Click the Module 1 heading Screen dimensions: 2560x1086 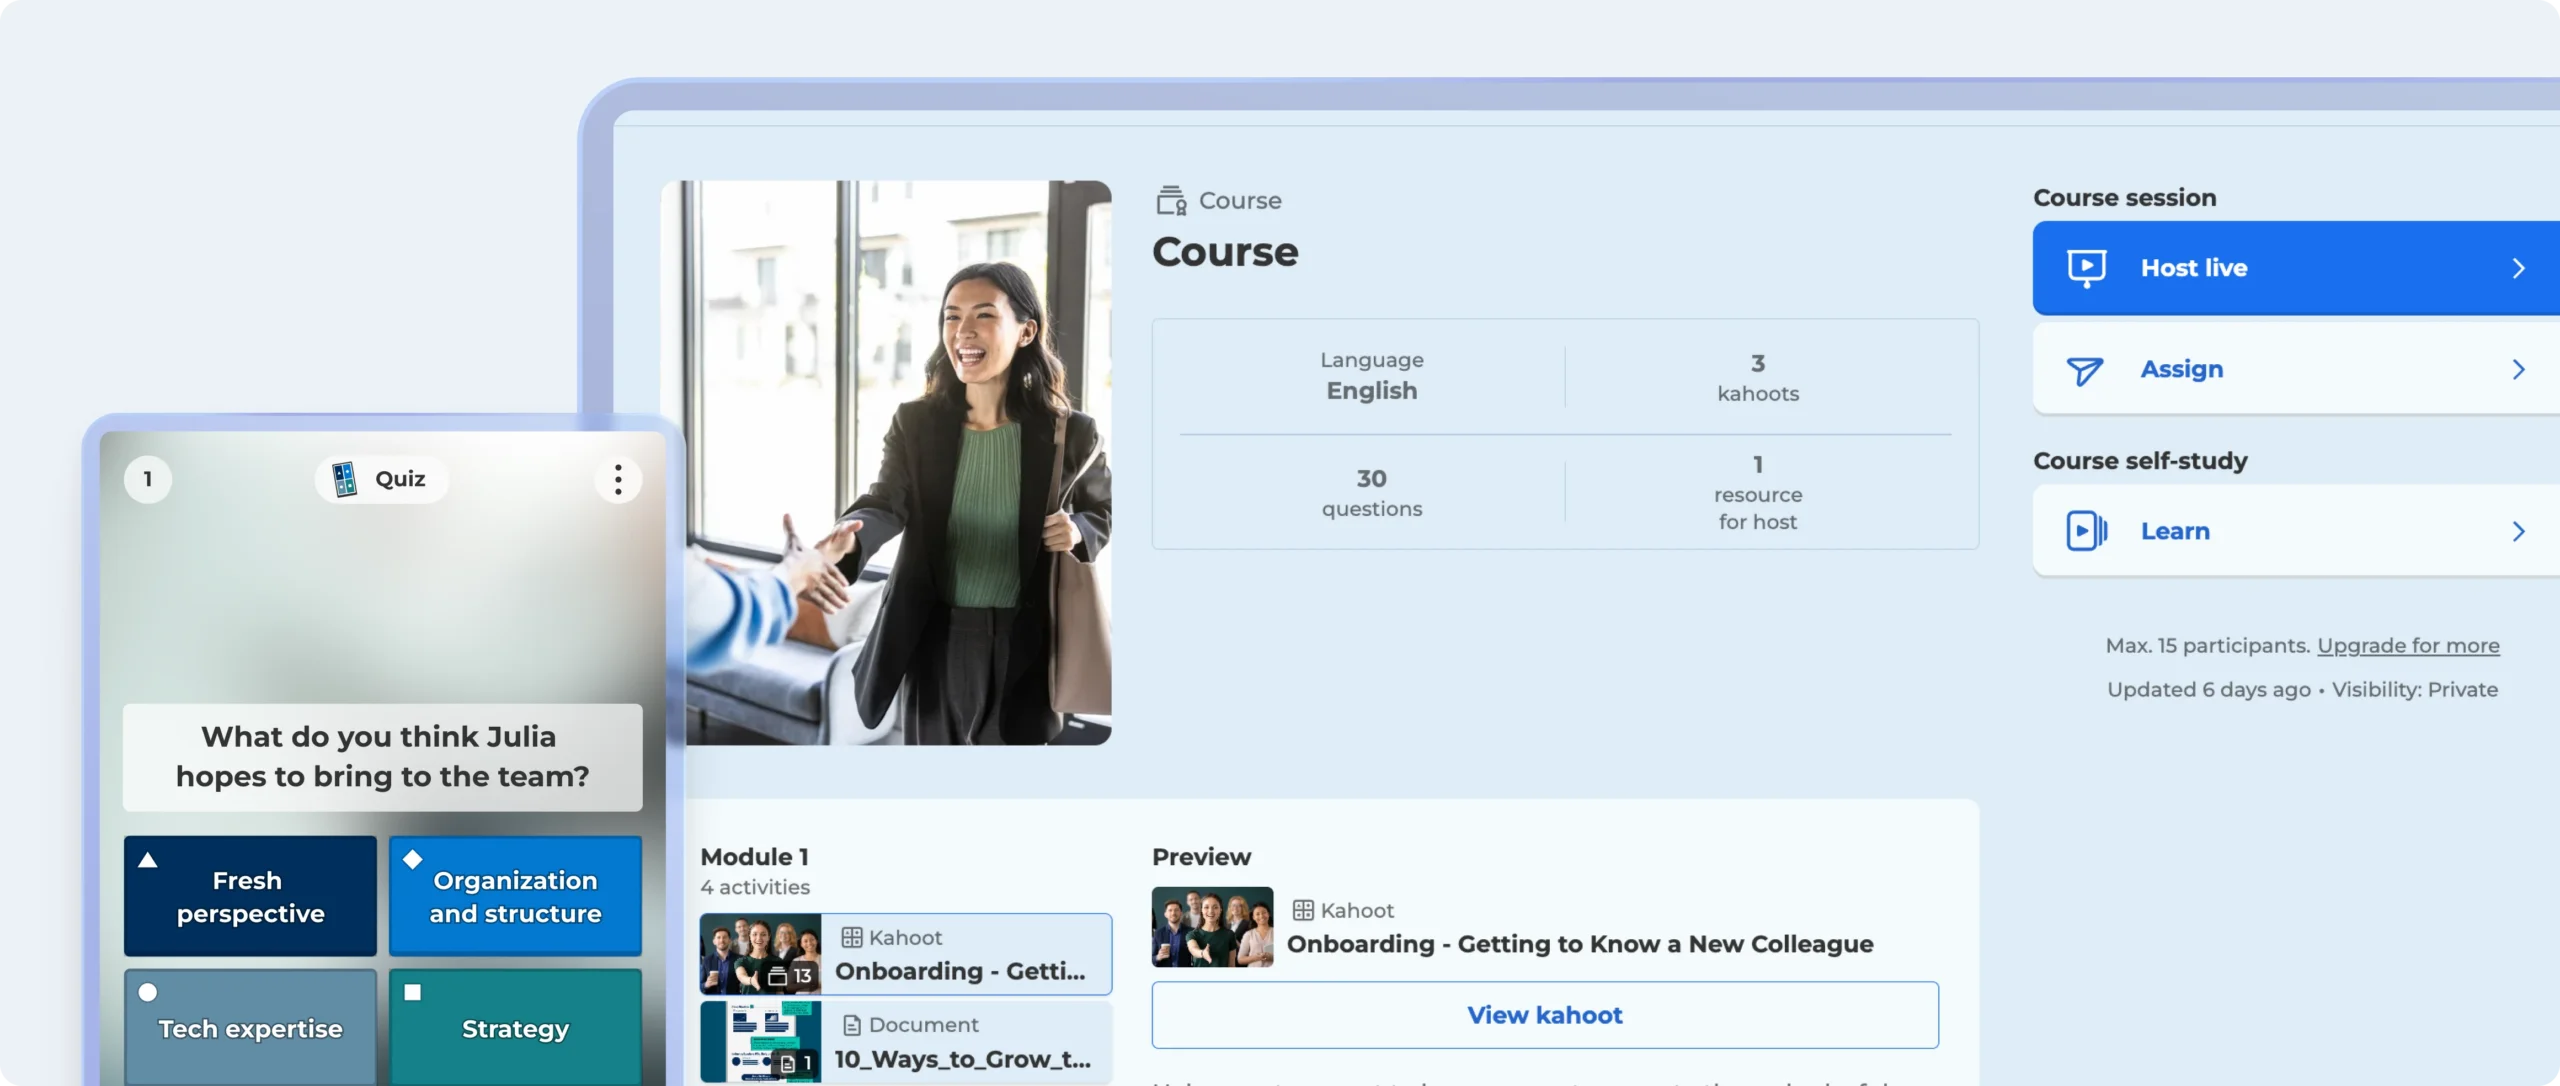click(755, 857)
